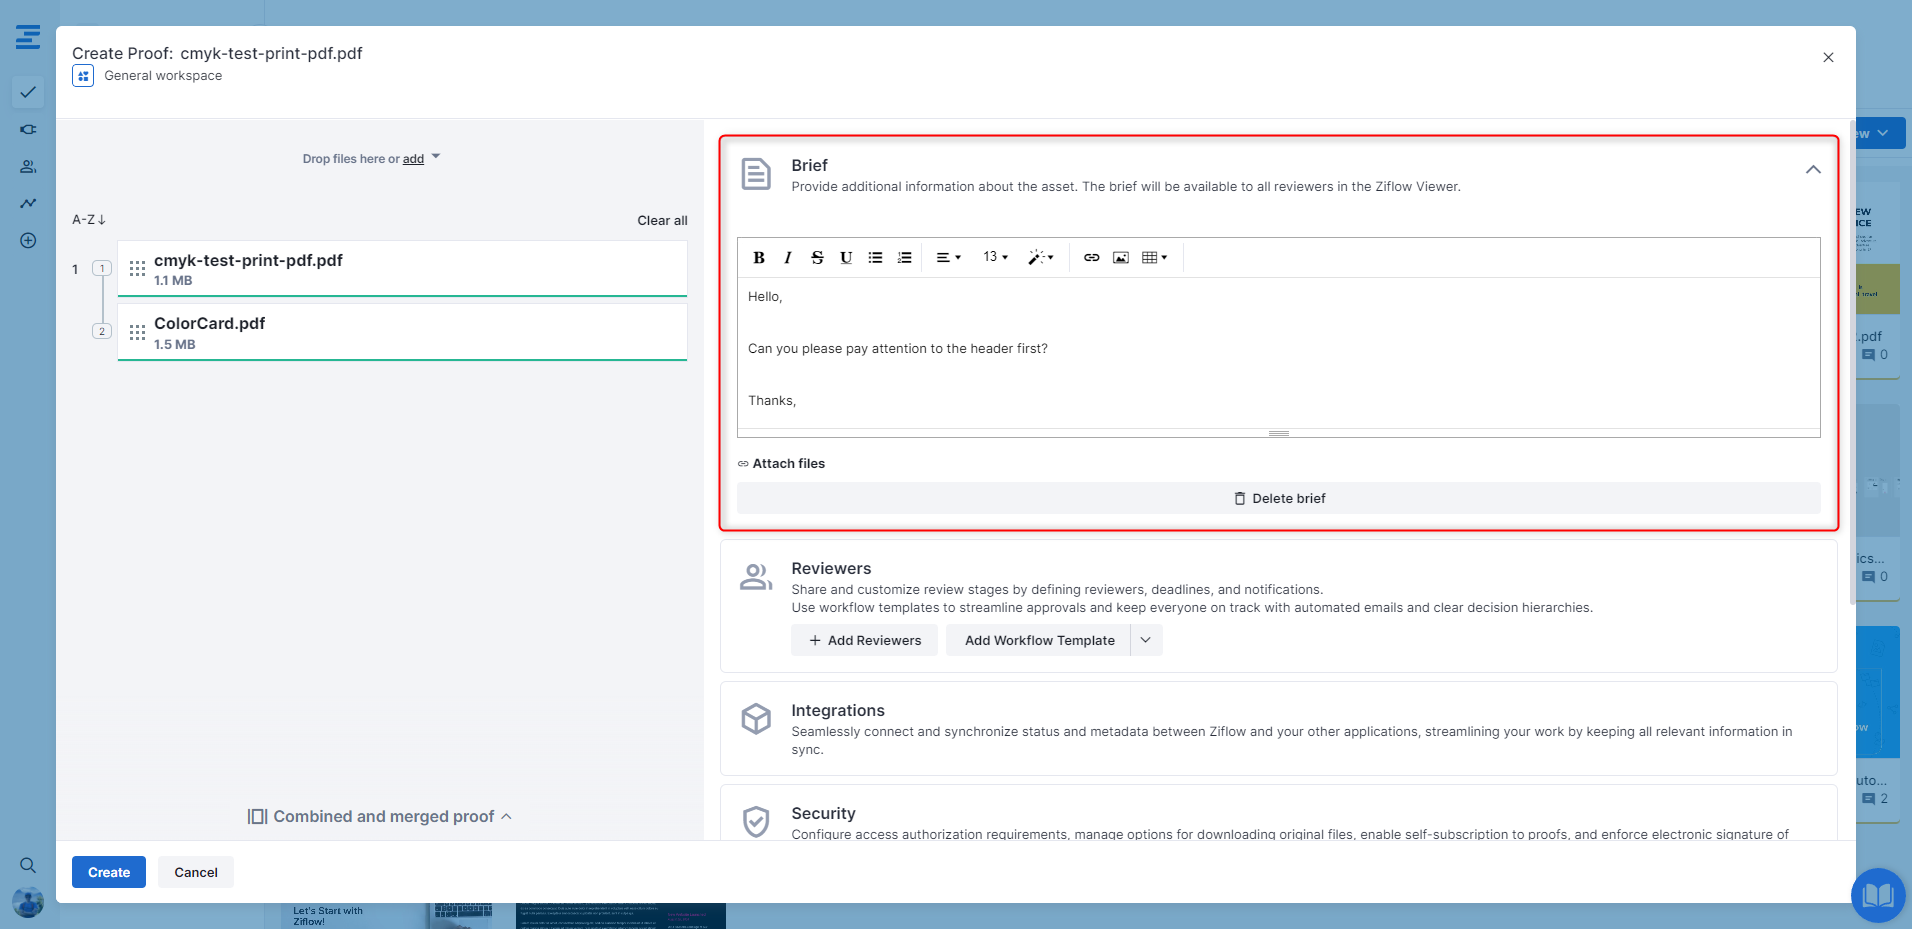Viewport: 1912px width, 929px height.
Task: Collapse the Brief section
Action: coord(1813,170)
